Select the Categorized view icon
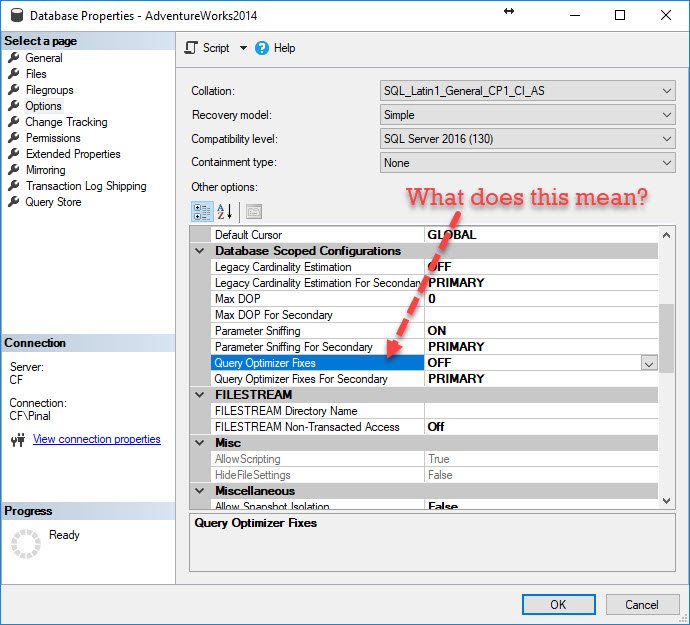 coord(202,212)
